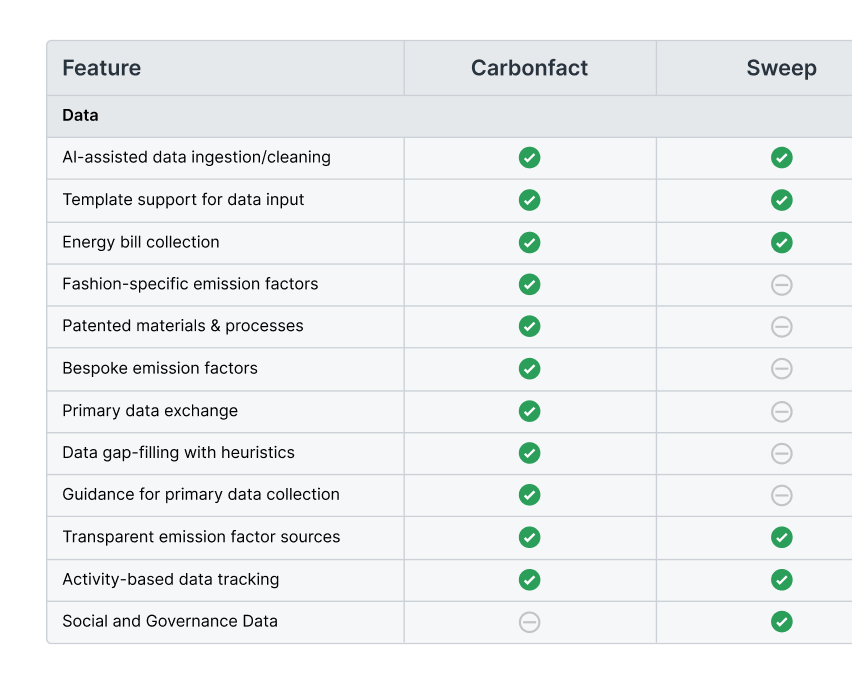Select the Sweep column header

[781, 68]
